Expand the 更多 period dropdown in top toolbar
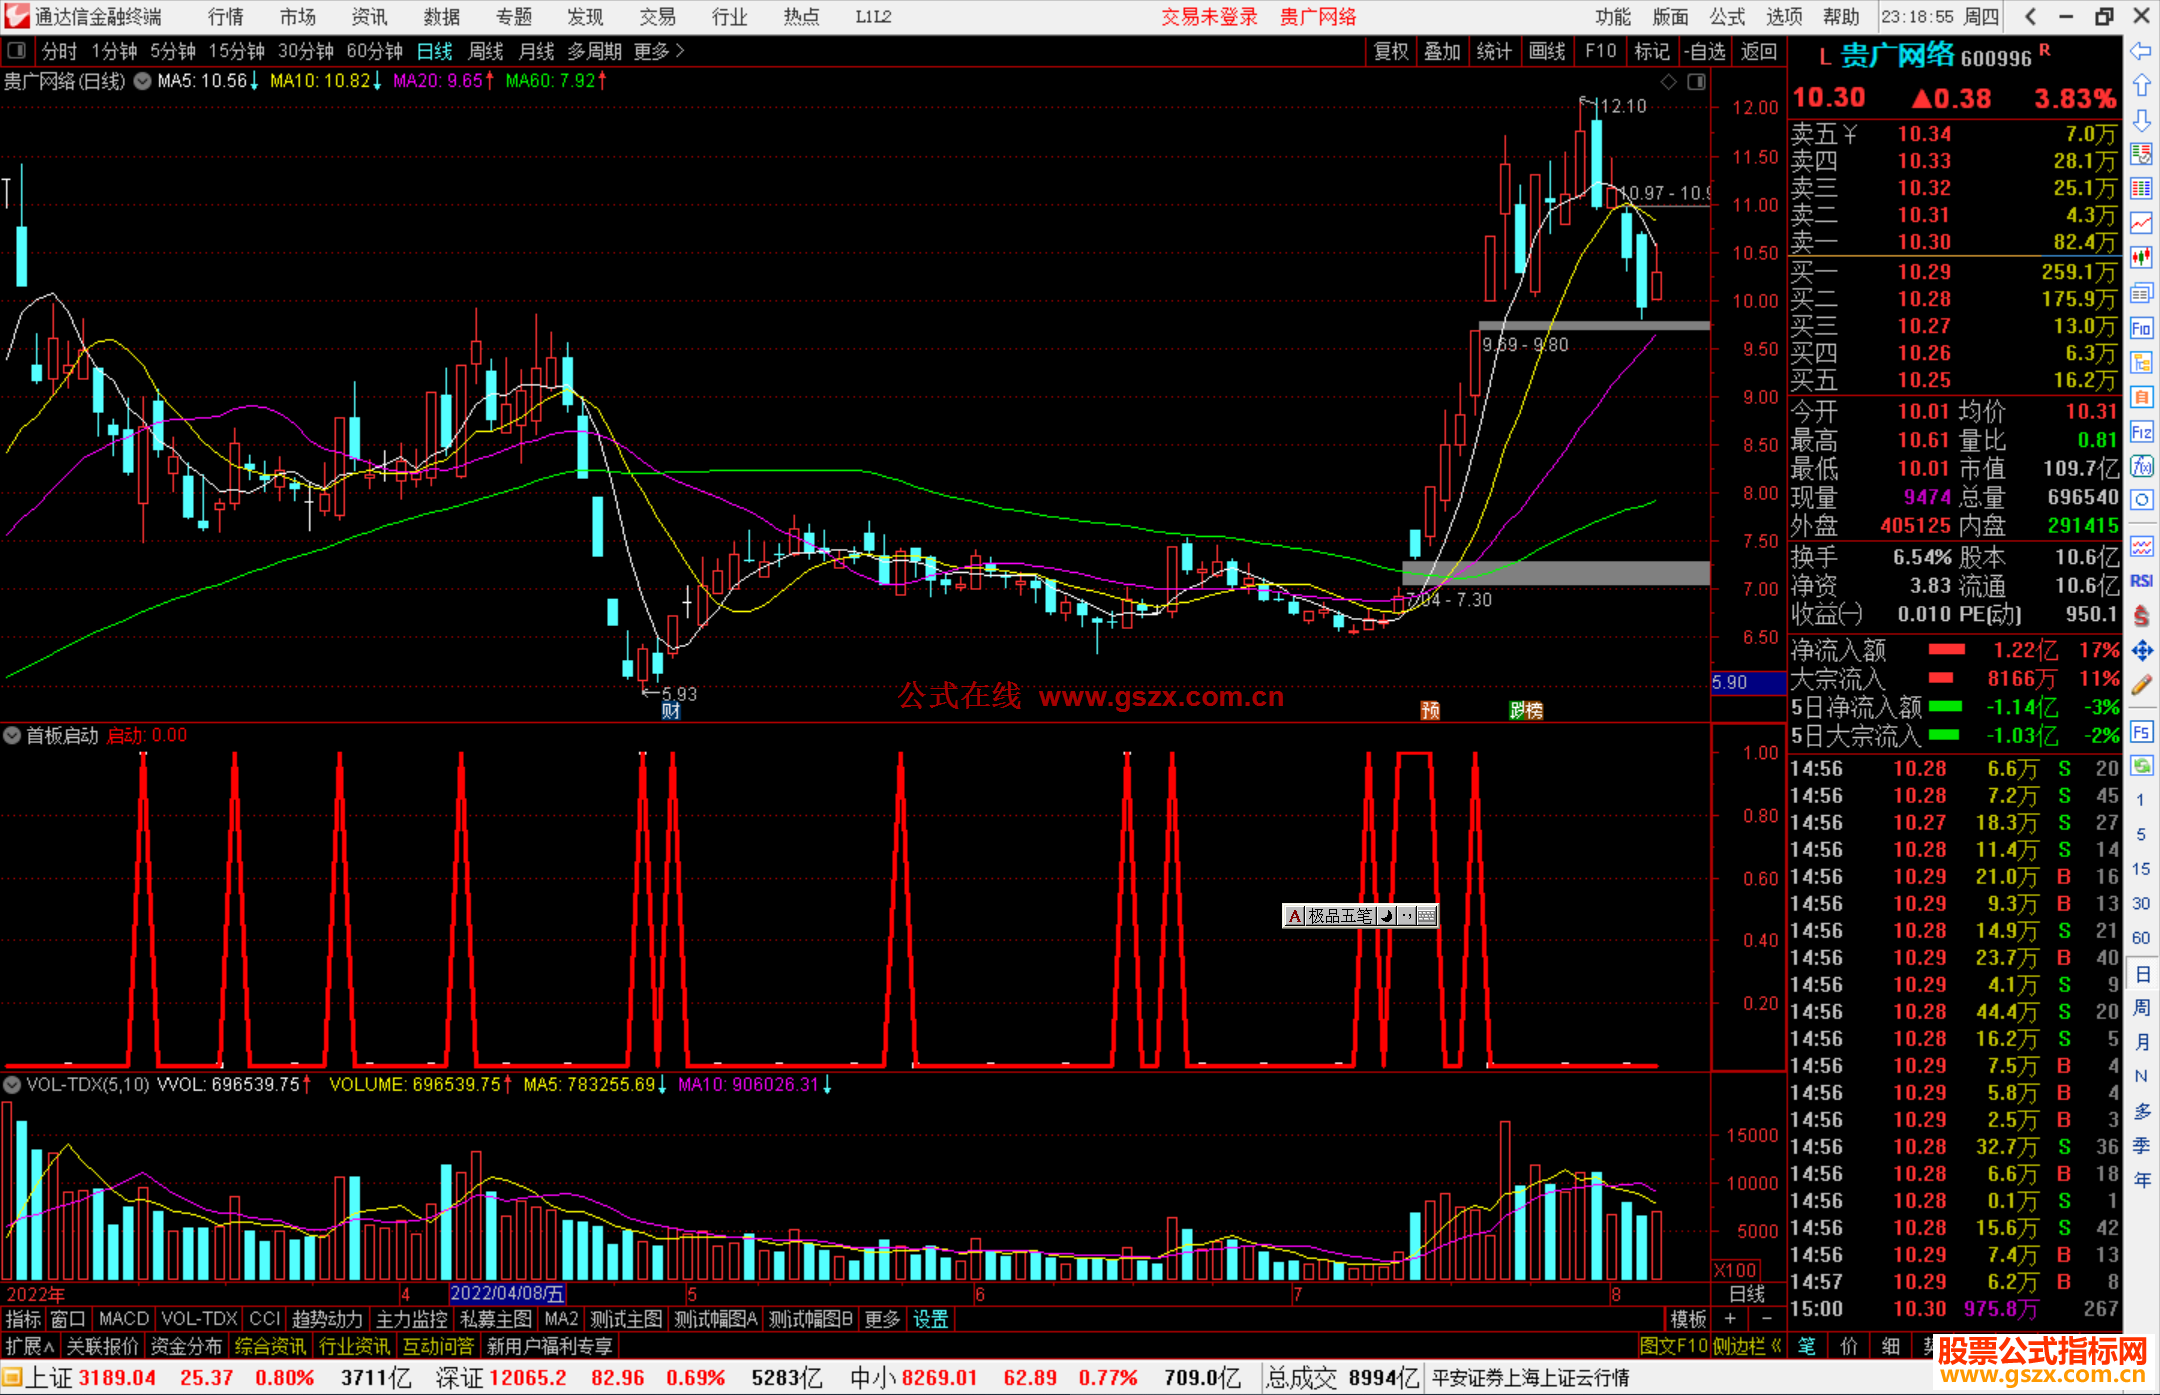The height and width of the screenshot is (1395, 2160). pos(659,51)
